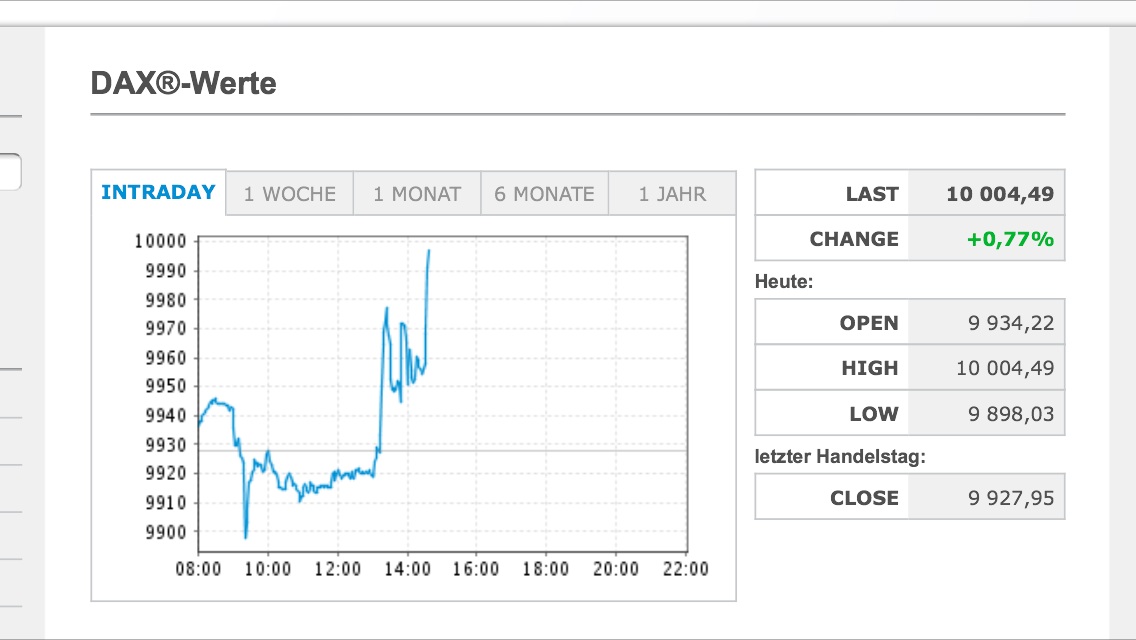The image size is (1136, 640).
Task: Select the INTRADAY chart tab
Action: coord(158,192)
